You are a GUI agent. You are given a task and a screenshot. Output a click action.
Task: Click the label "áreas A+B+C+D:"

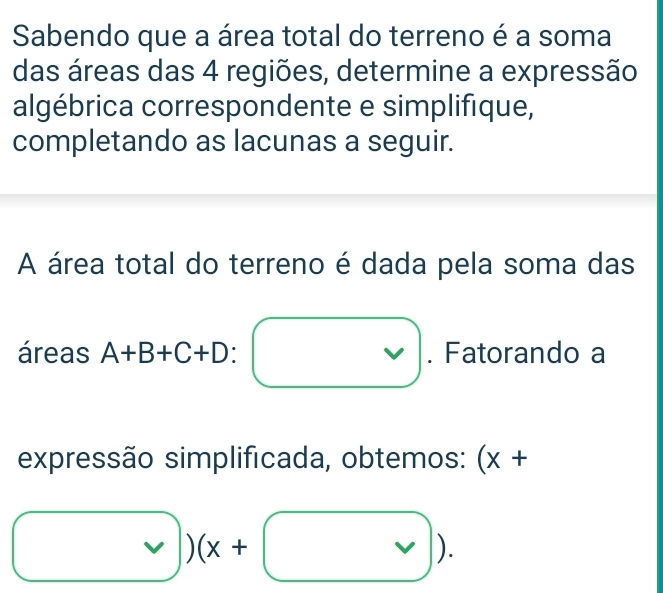tap(126, 354)
